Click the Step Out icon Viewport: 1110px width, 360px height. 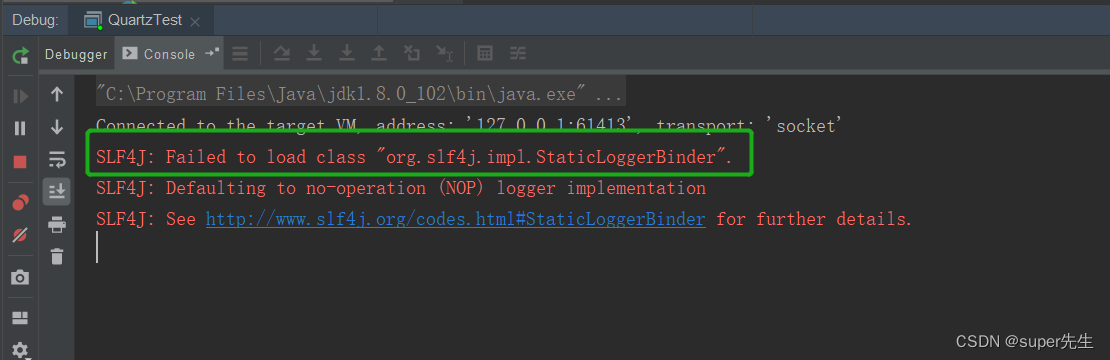tap(379, 53)
